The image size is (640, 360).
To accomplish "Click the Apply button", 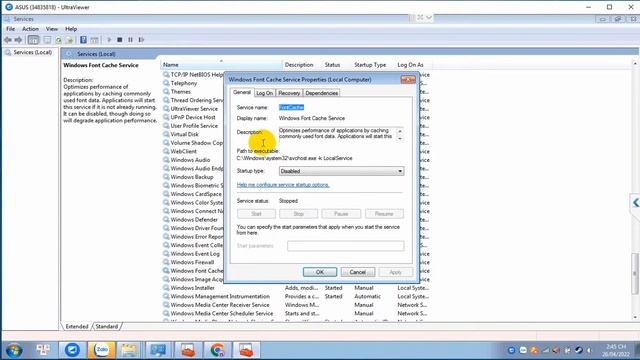I will (x=395, y=272).
